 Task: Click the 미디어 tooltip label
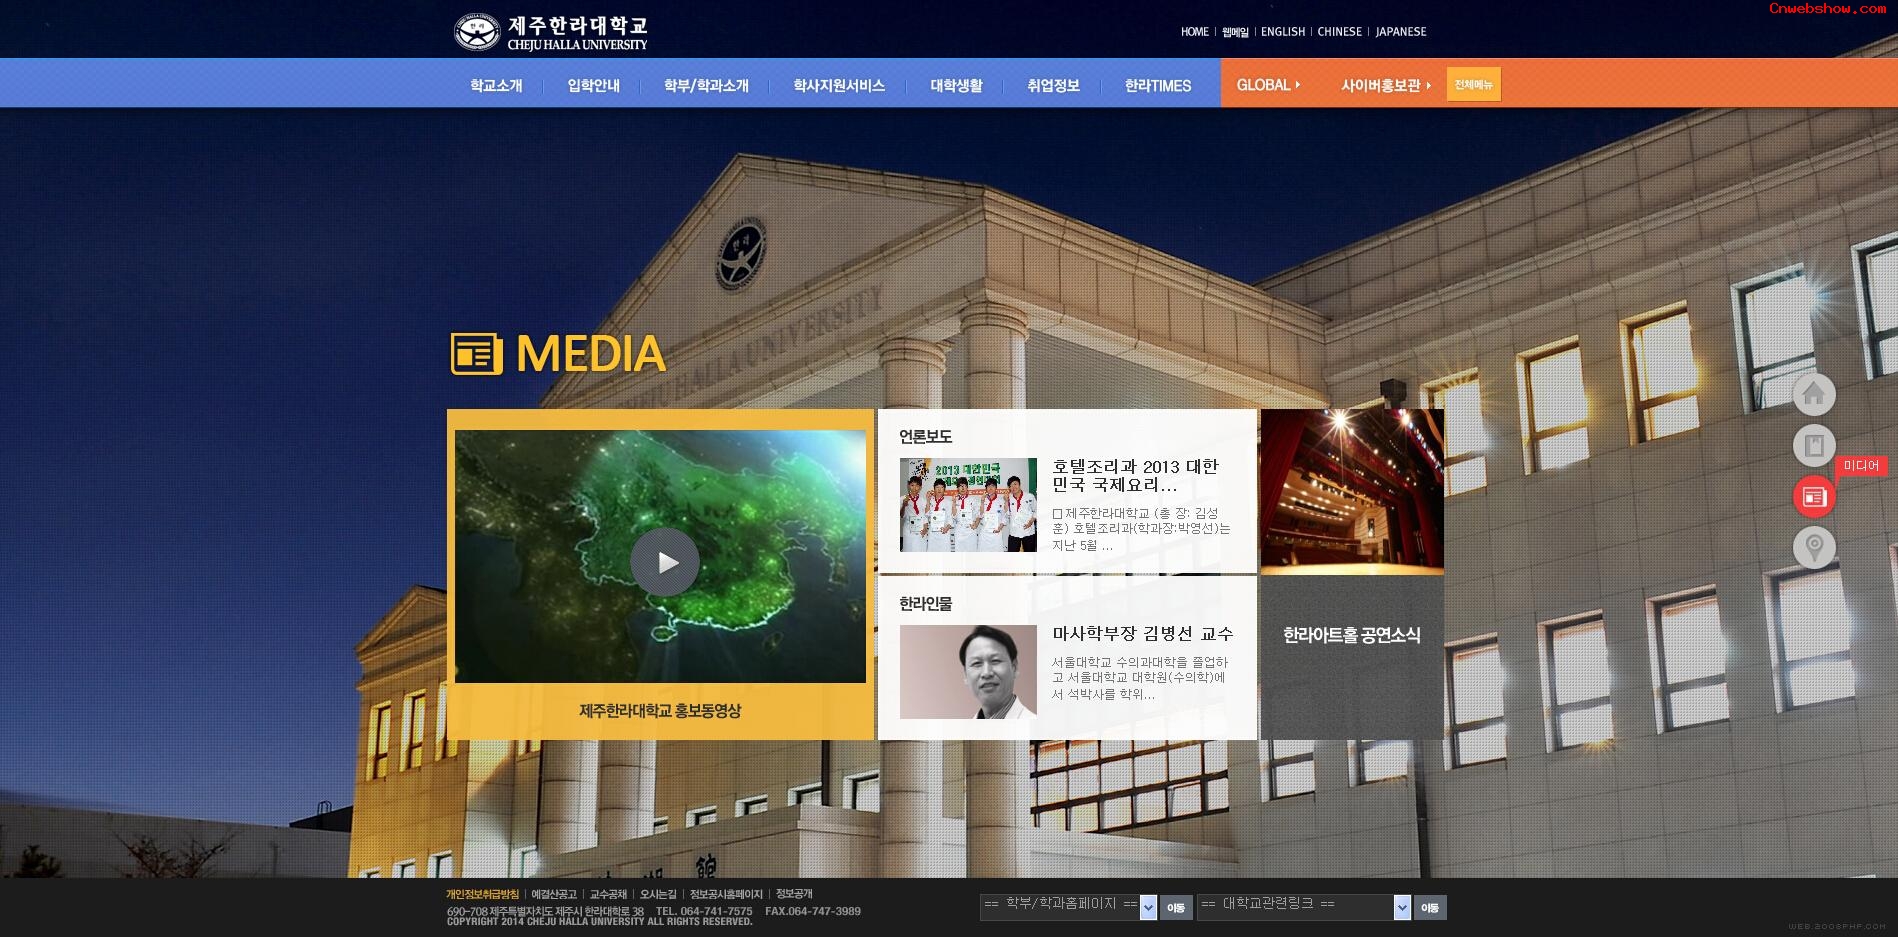click(x=1861, y=466)
